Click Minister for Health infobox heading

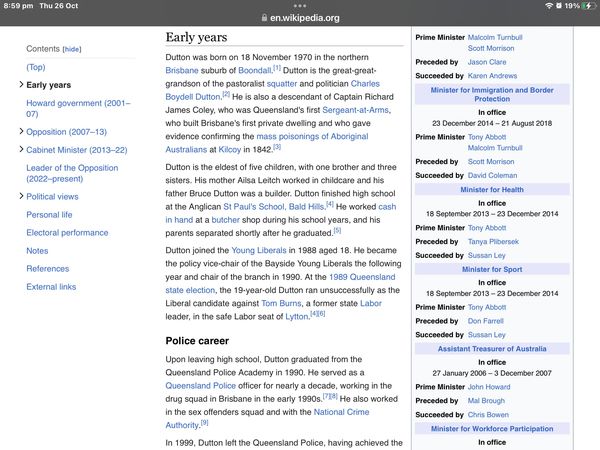pos(492,189)
